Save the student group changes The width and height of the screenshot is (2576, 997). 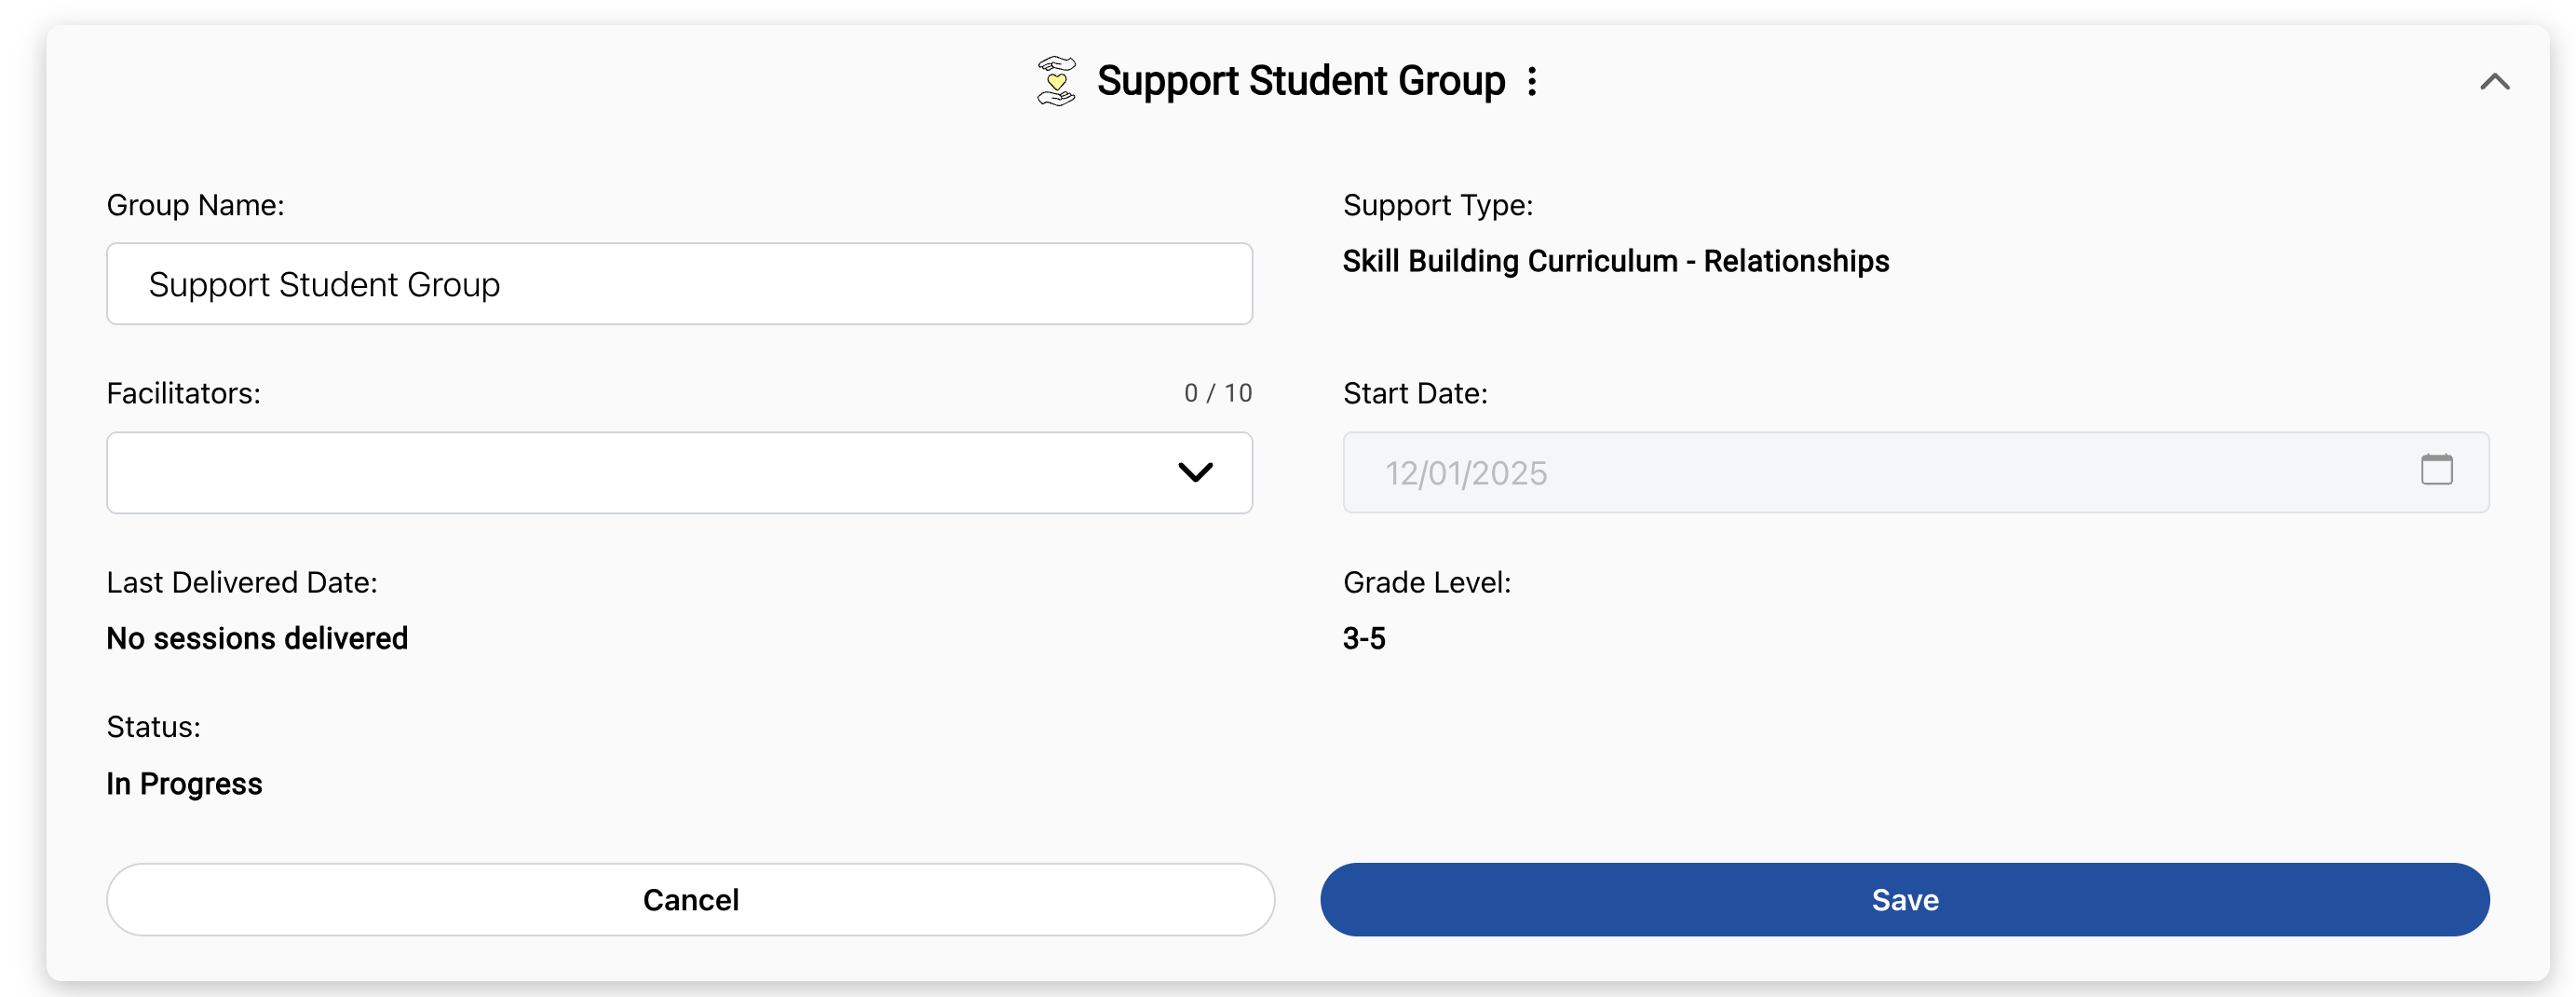coord(1904,899)
